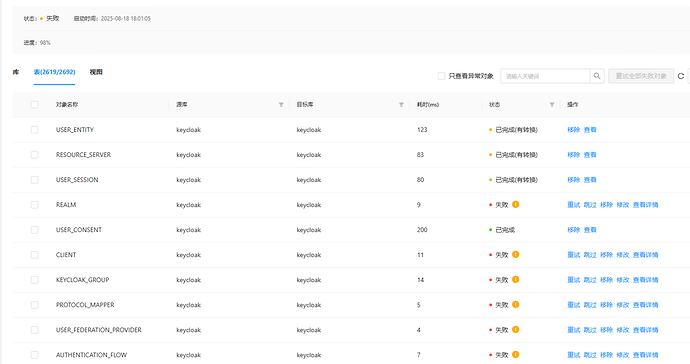Check the only-show-abnormal-objects checkbox
Screen dimensions: 690x364
pyautogui.click(x=441, y=76)
